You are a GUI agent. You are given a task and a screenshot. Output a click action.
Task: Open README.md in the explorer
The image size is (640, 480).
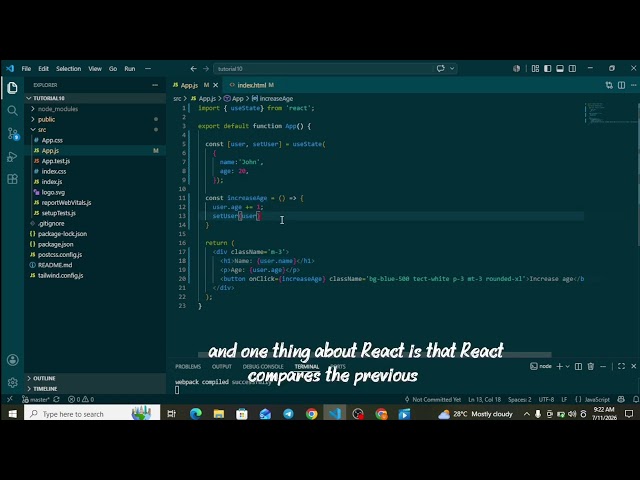[x=95, y=265]
